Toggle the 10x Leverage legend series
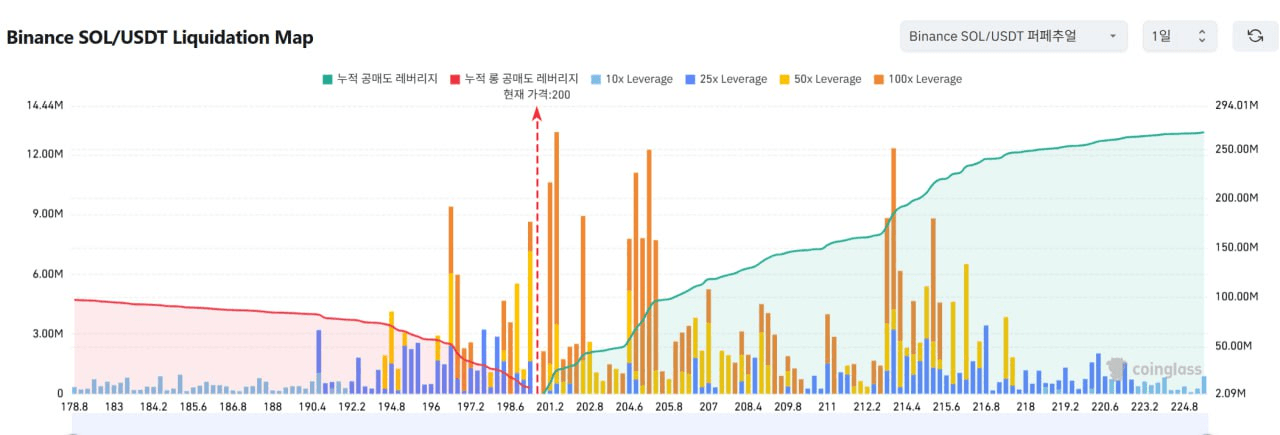Screen dimensions: 1280x435 click(631, 79)
